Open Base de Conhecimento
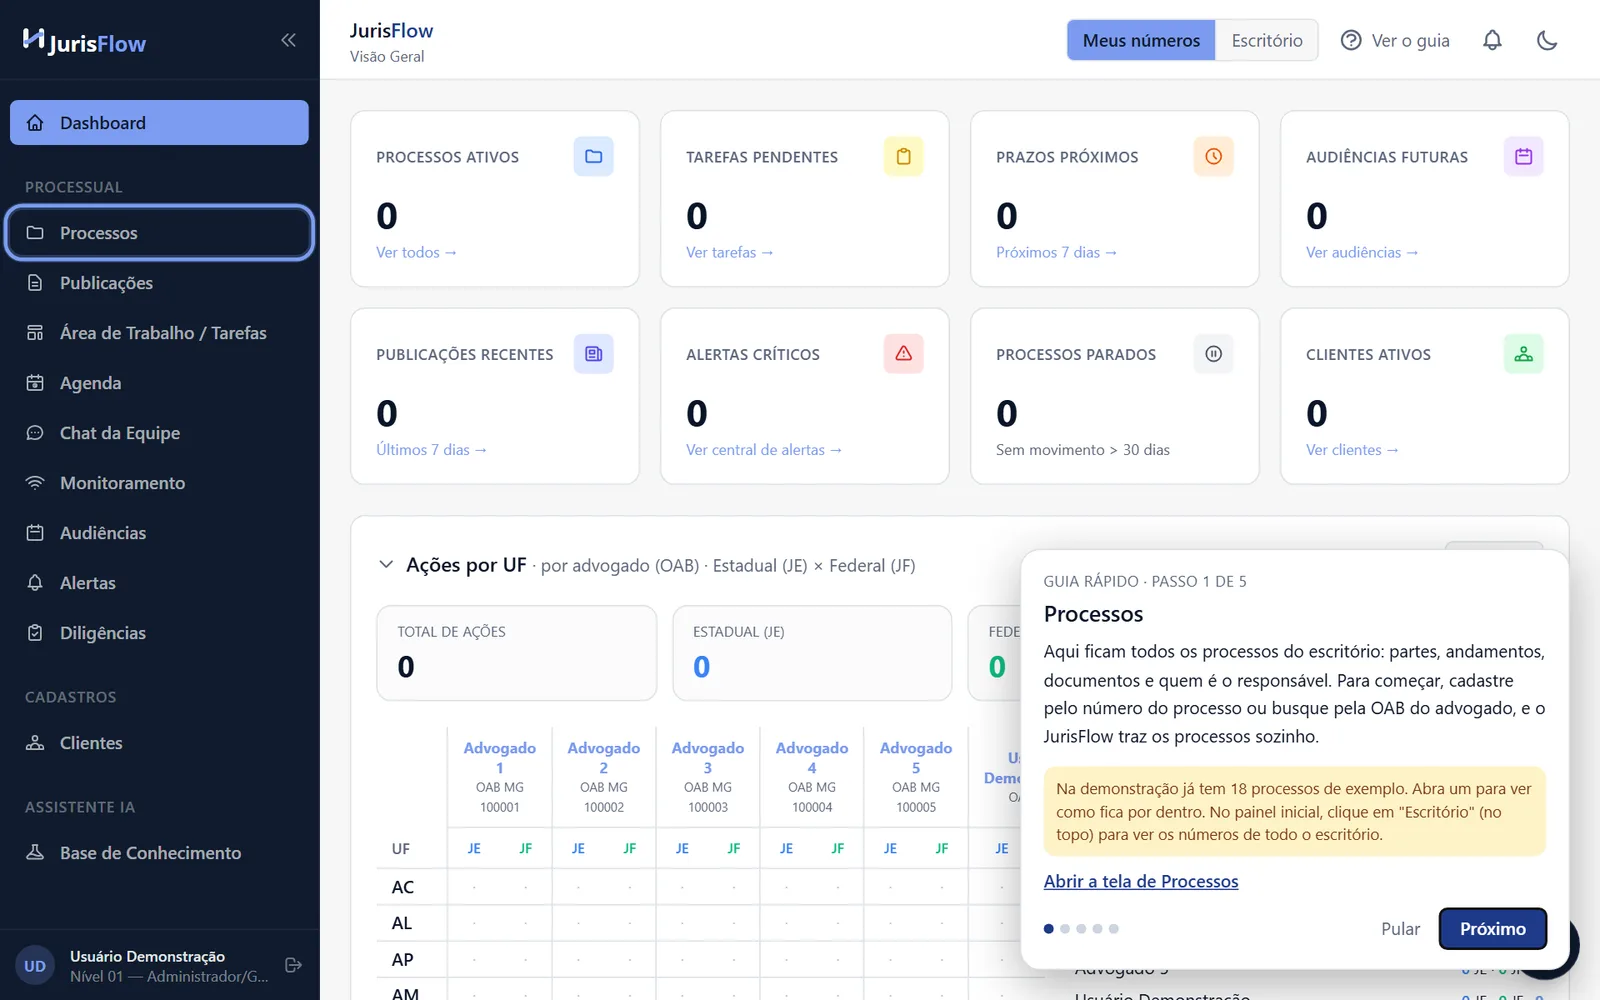1600x1000 pixels. pos(159,852)
